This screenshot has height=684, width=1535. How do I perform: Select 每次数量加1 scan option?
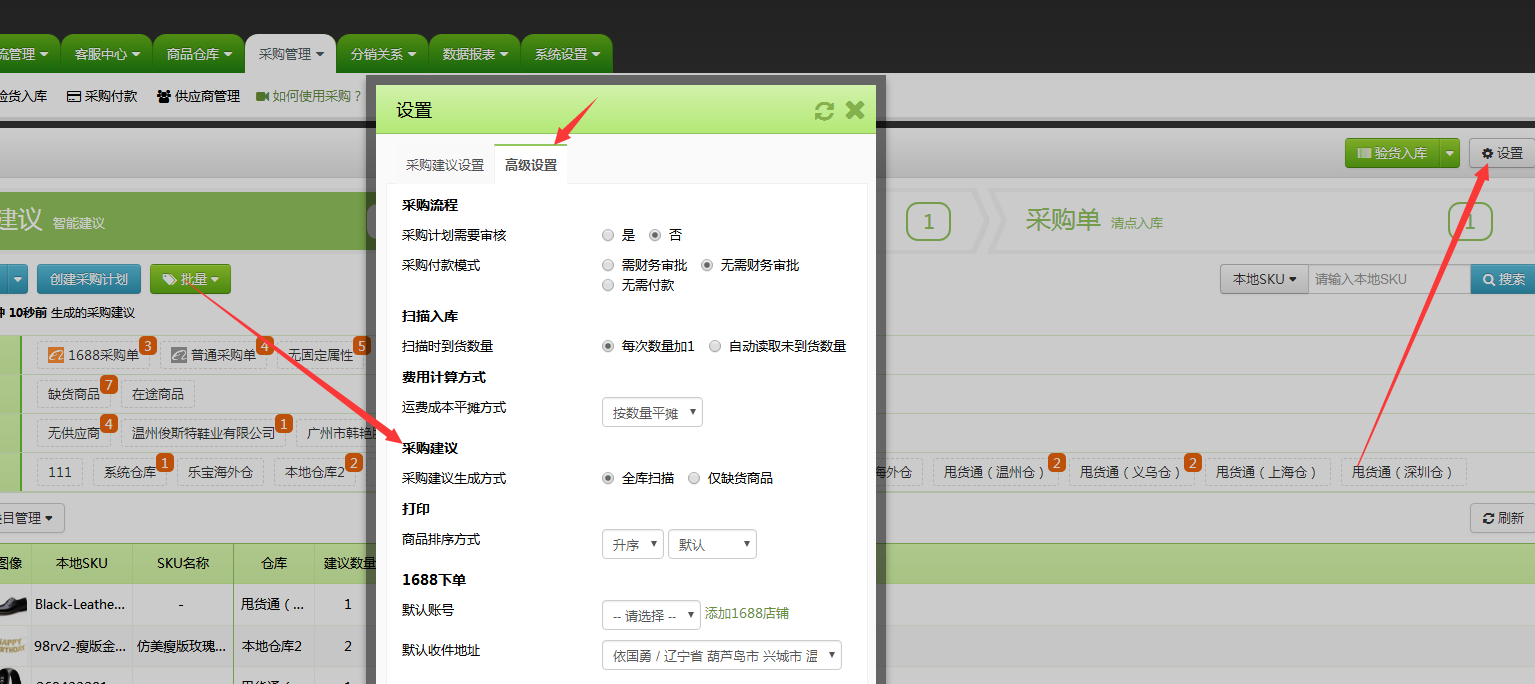608,346
